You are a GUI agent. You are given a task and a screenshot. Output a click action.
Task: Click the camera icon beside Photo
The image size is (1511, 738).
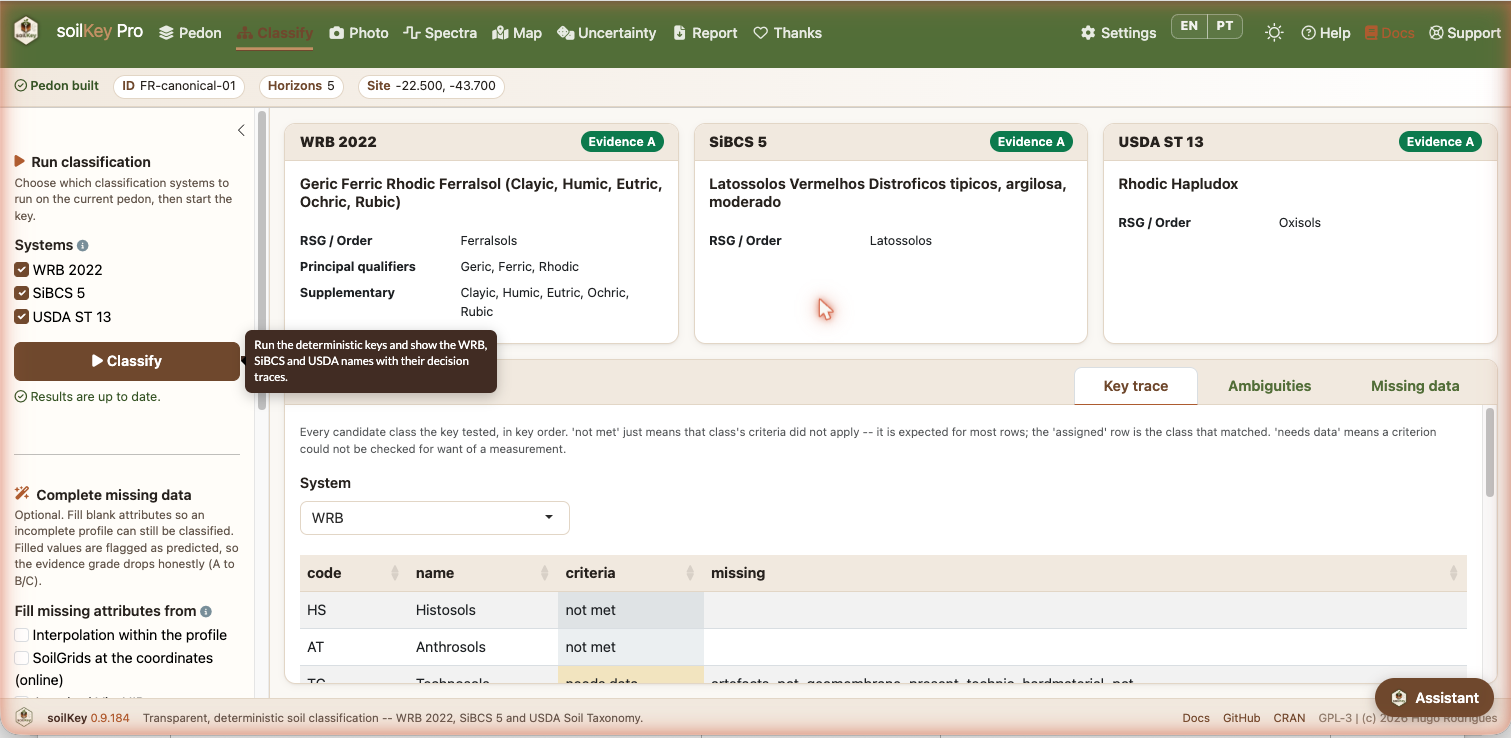tap(337, 33)
